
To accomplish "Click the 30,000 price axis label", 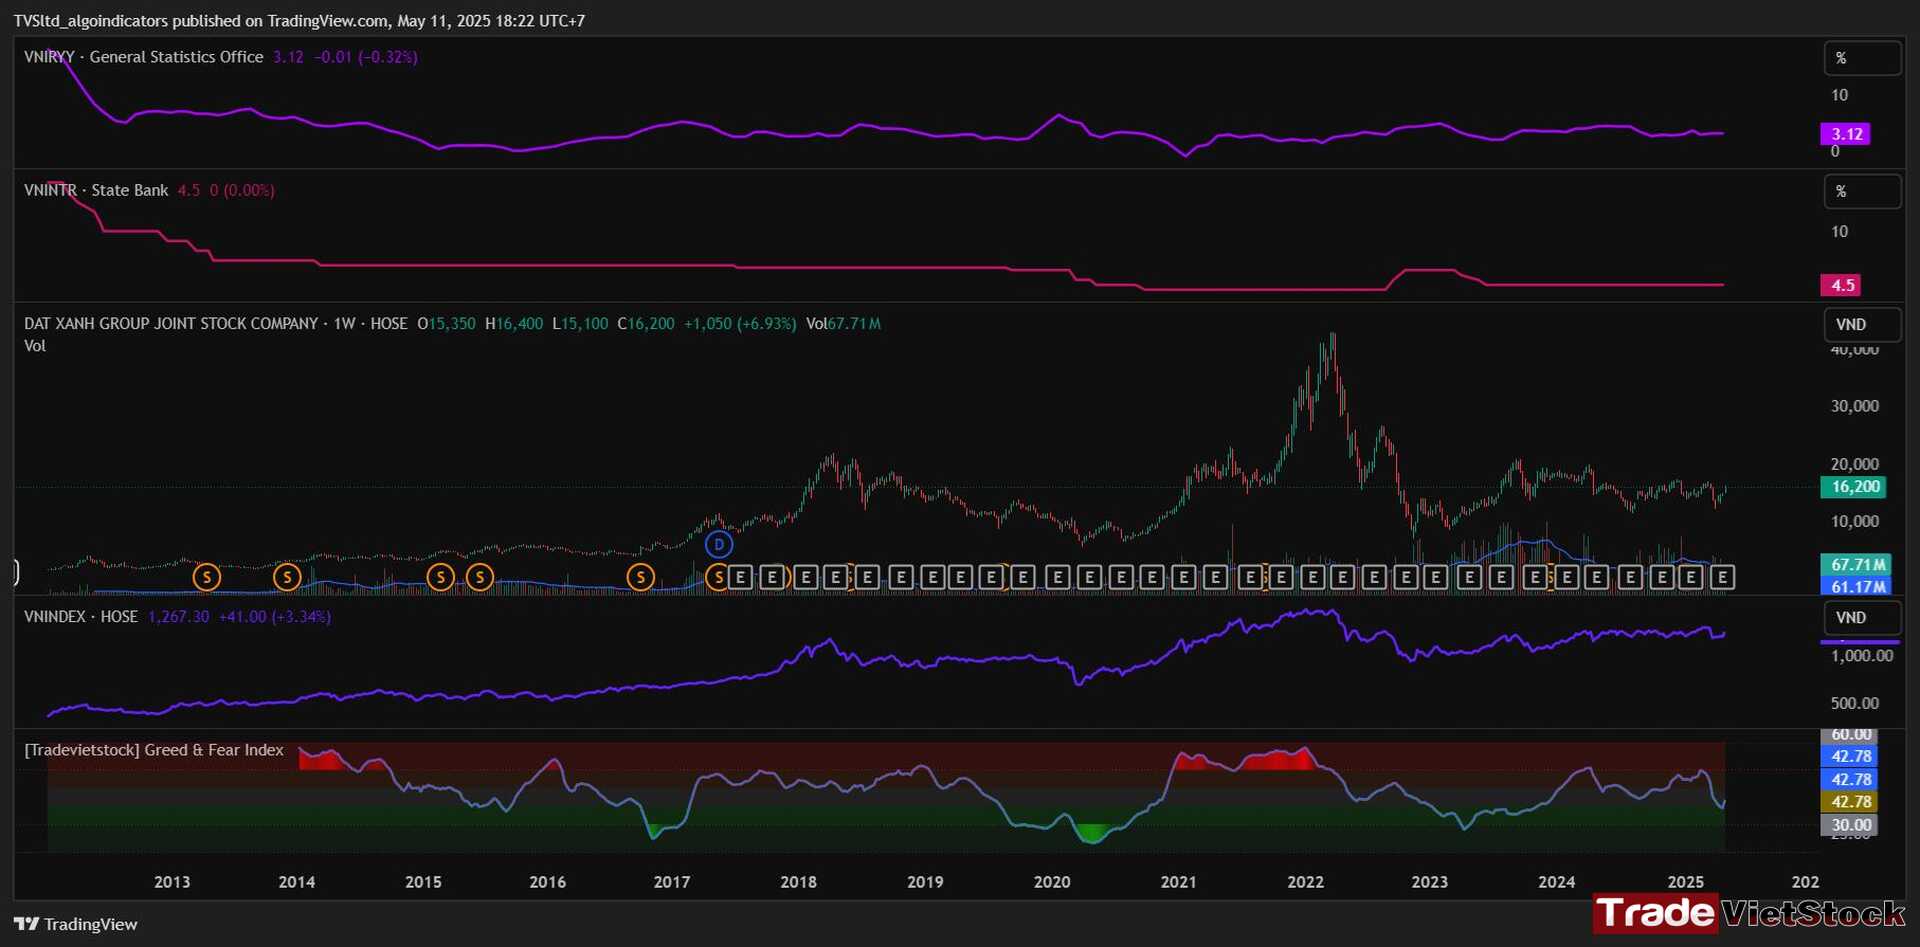I will (1855, 406).
